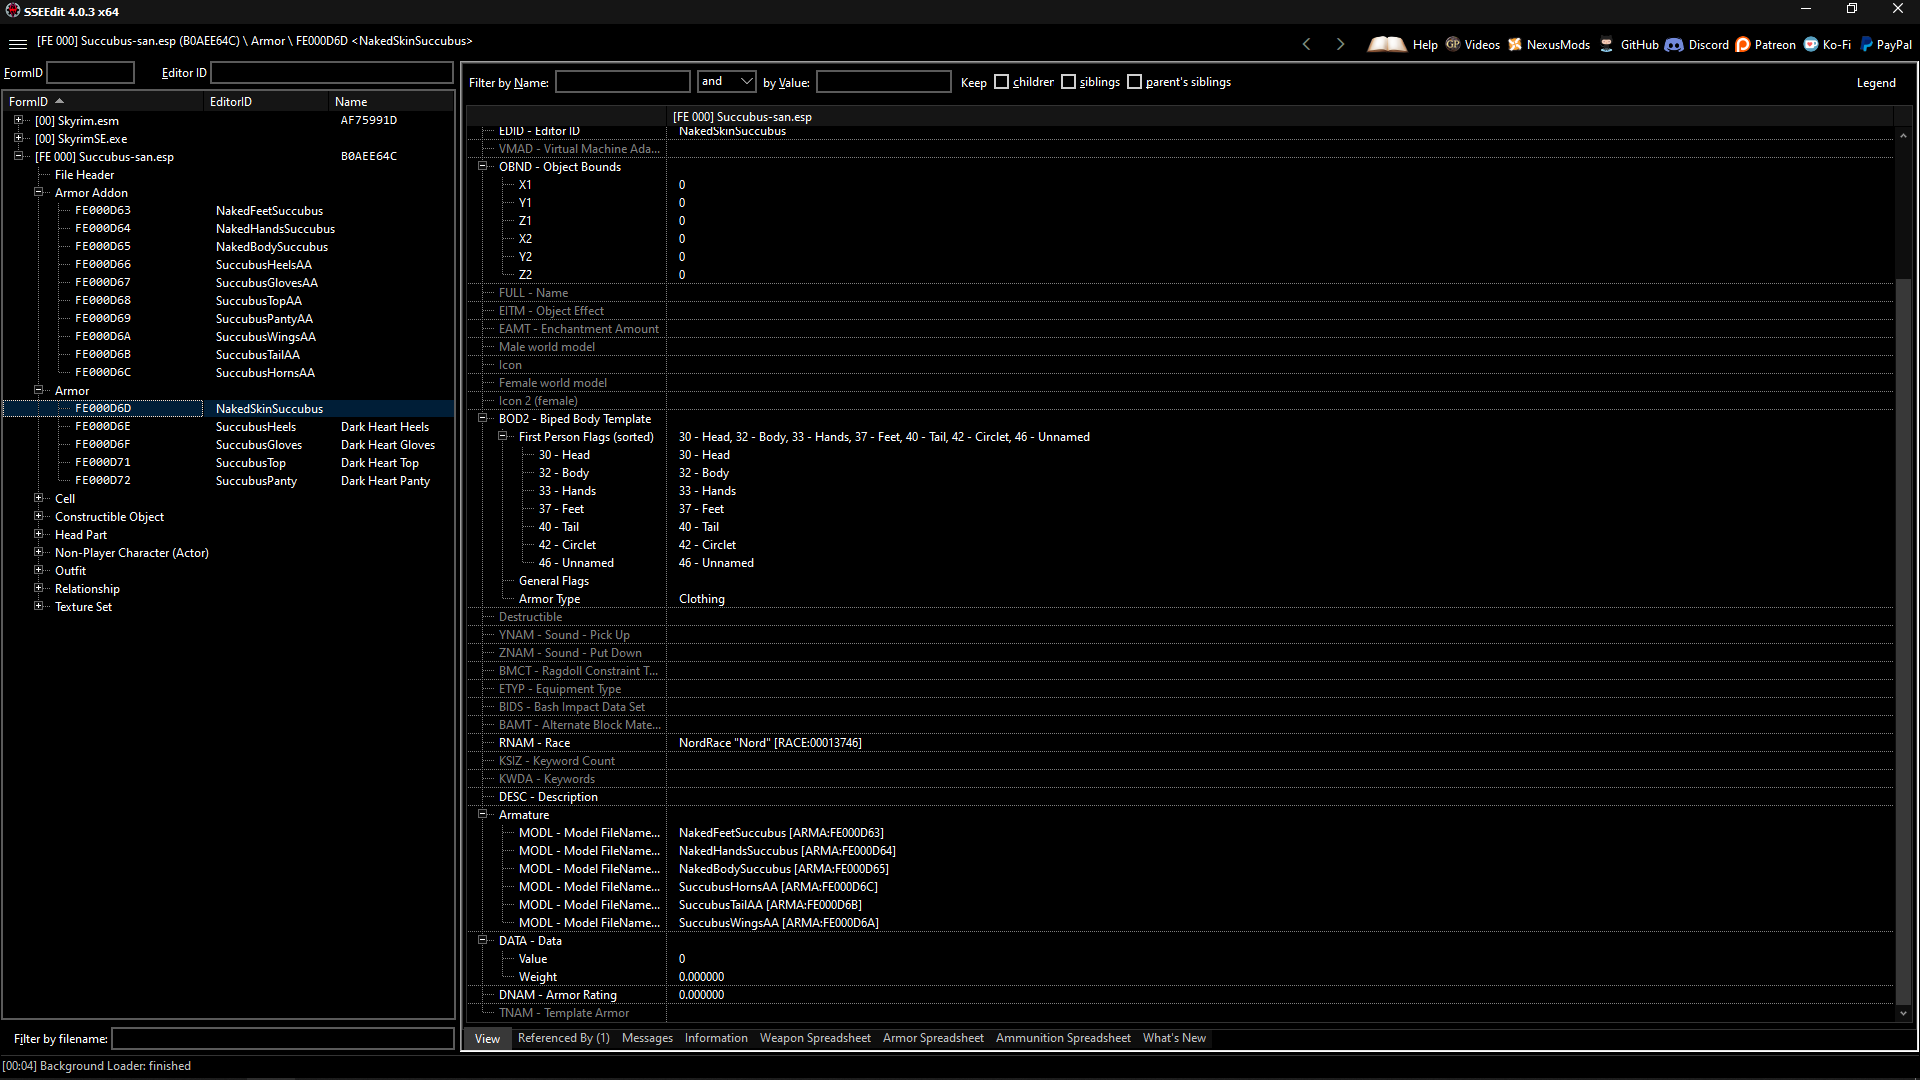Collapse the Armature section
1920x1080 pixels.
(483, 814)
